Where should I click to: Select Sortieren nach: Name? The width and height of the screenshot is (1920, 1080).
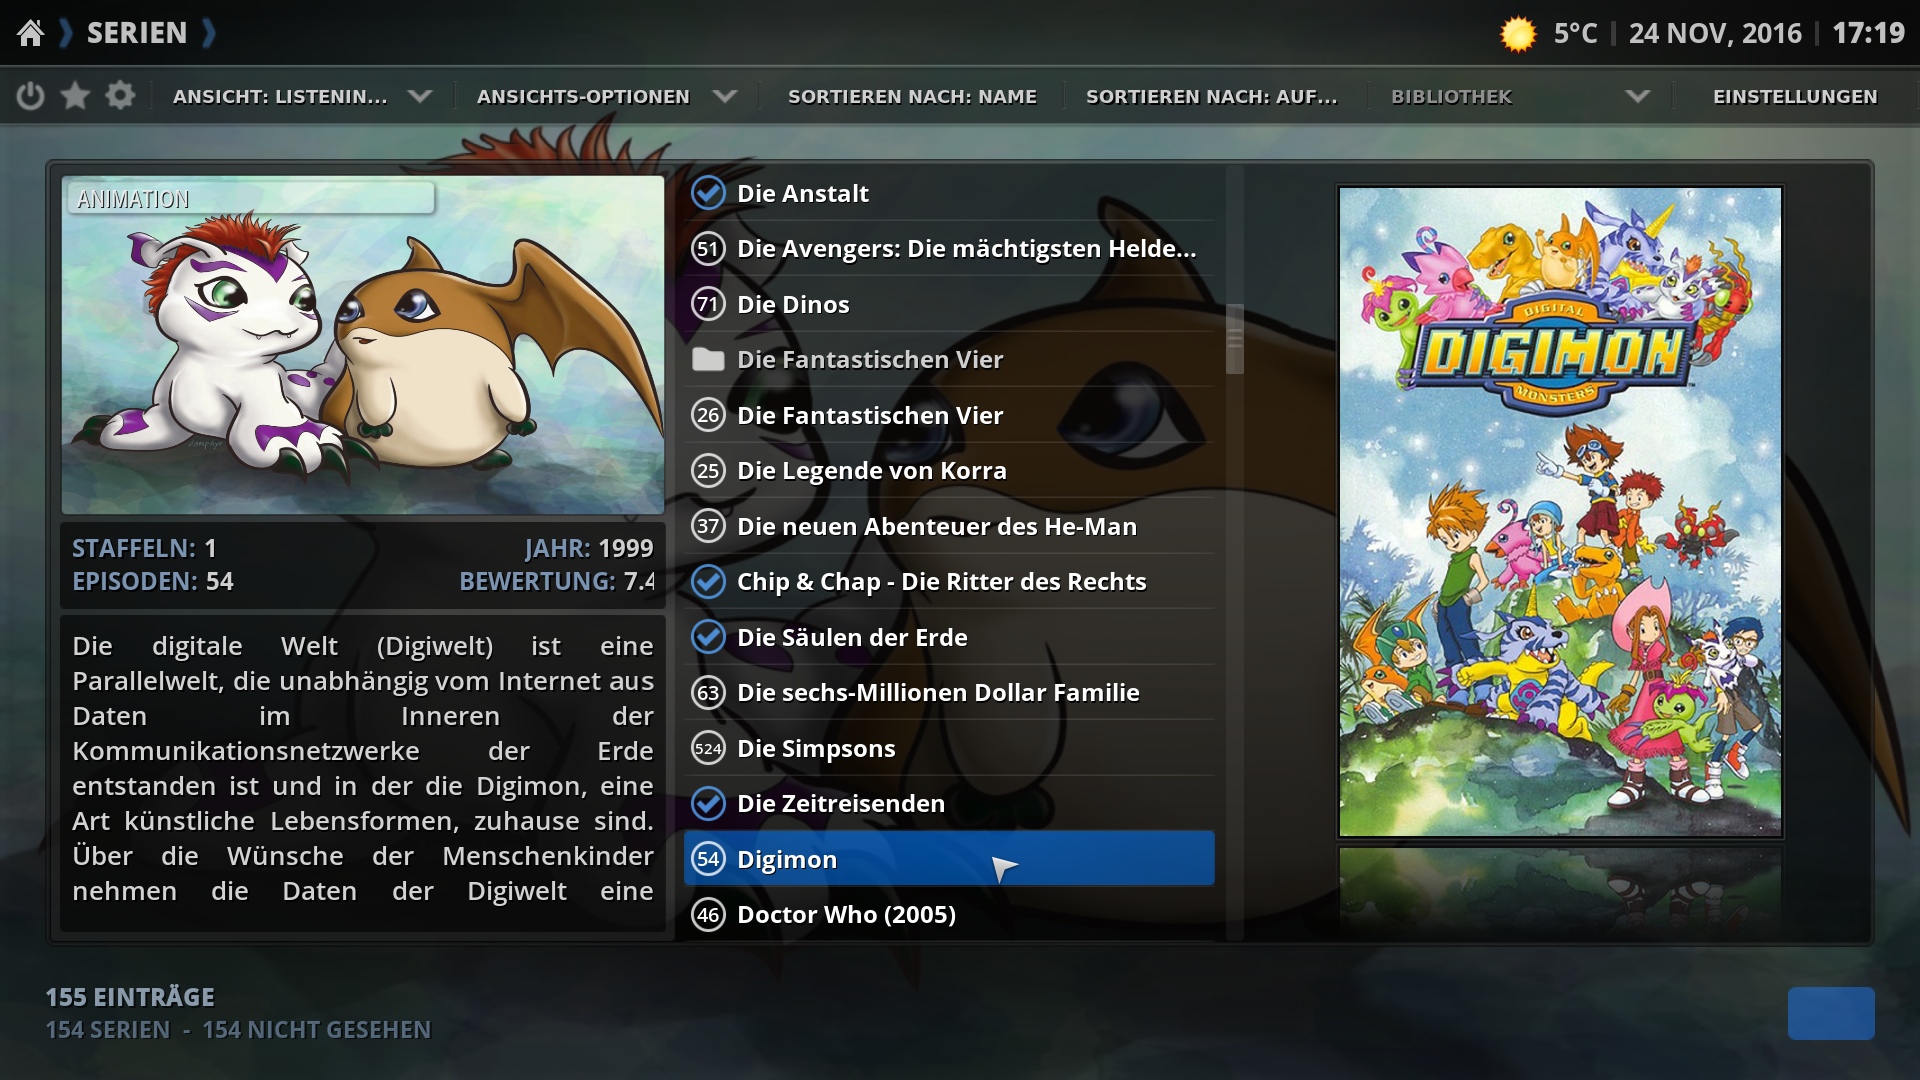[912, 97]
